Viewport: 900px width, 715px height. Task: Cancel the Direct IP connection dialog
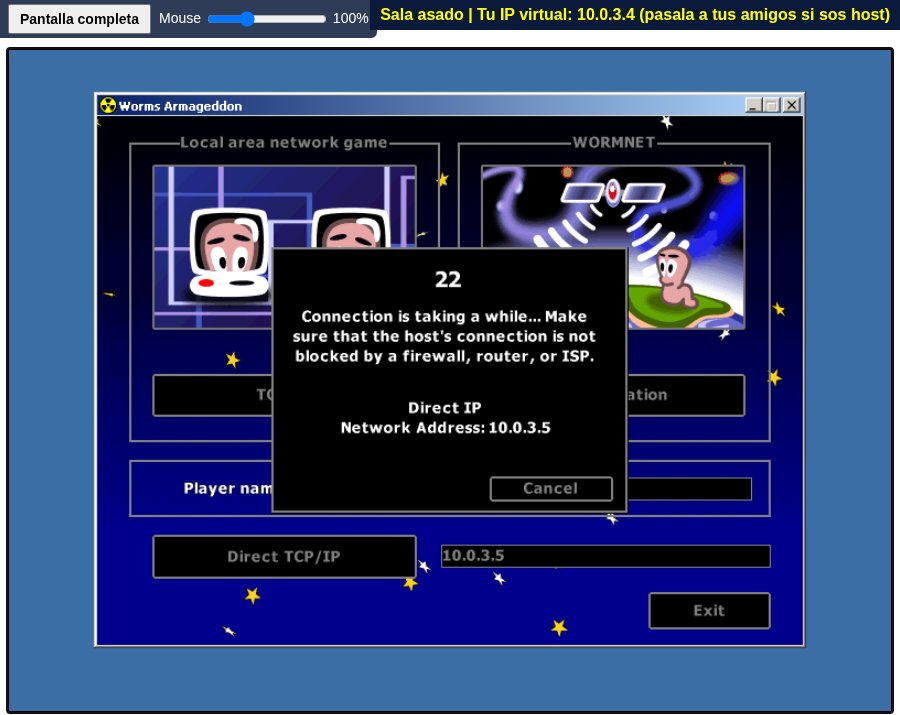tap(551, 488)
